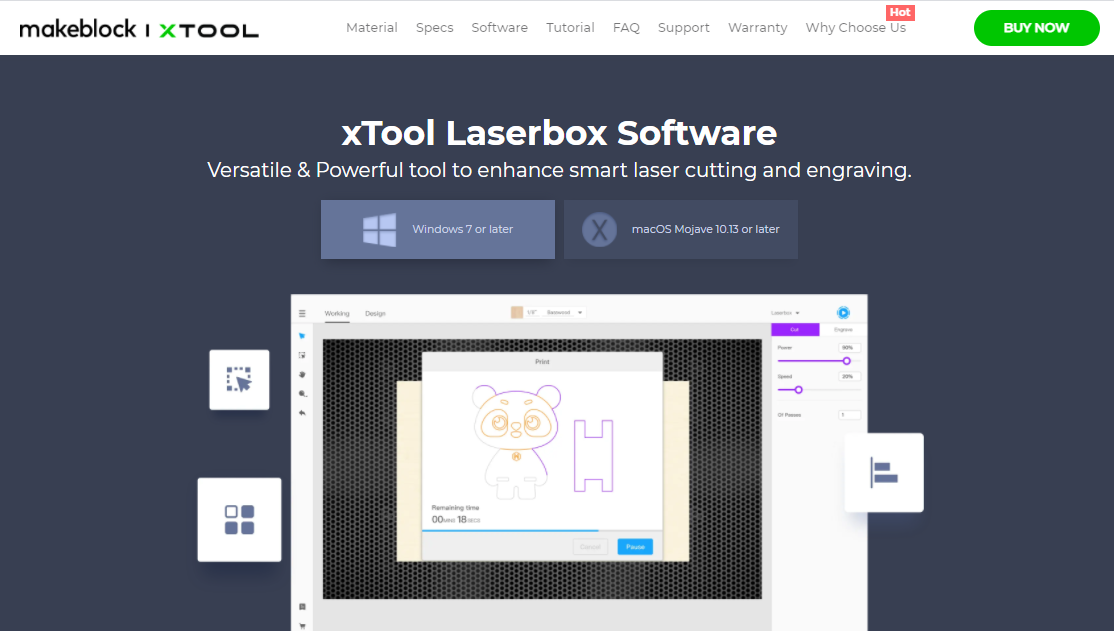Image resolution: width=1114 pixels, height=631 pixels.
Task: Click the shopping cart icon in sidebar
Action: [x=302, y=626]
